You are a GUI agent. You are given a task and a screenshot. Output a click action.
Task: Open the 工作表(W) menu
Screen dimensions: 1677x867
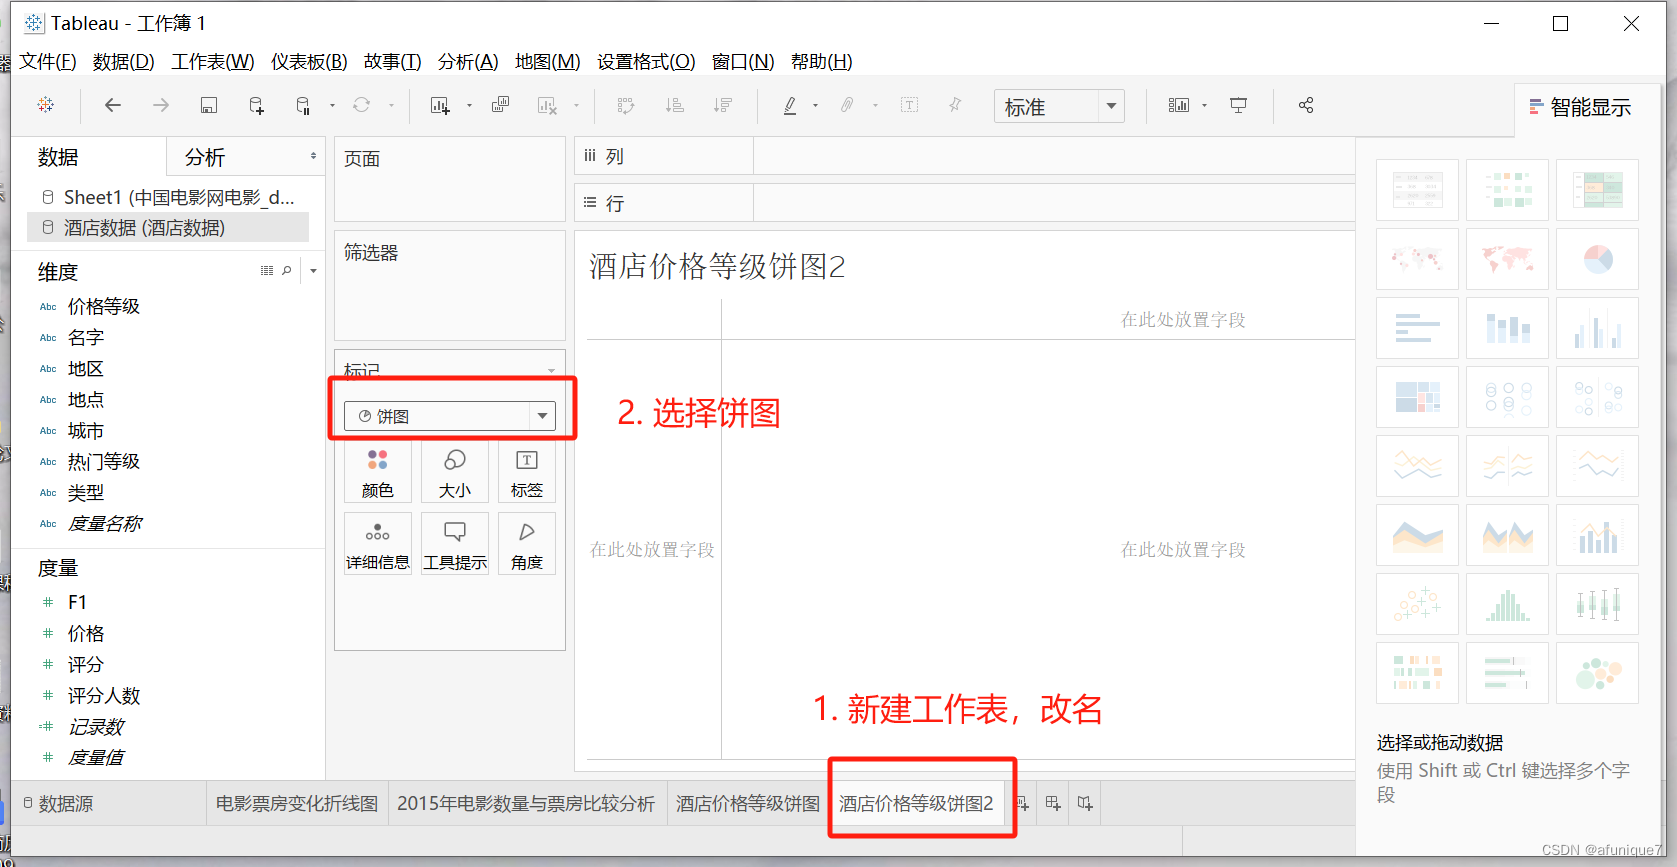click(x=213, y=62)
